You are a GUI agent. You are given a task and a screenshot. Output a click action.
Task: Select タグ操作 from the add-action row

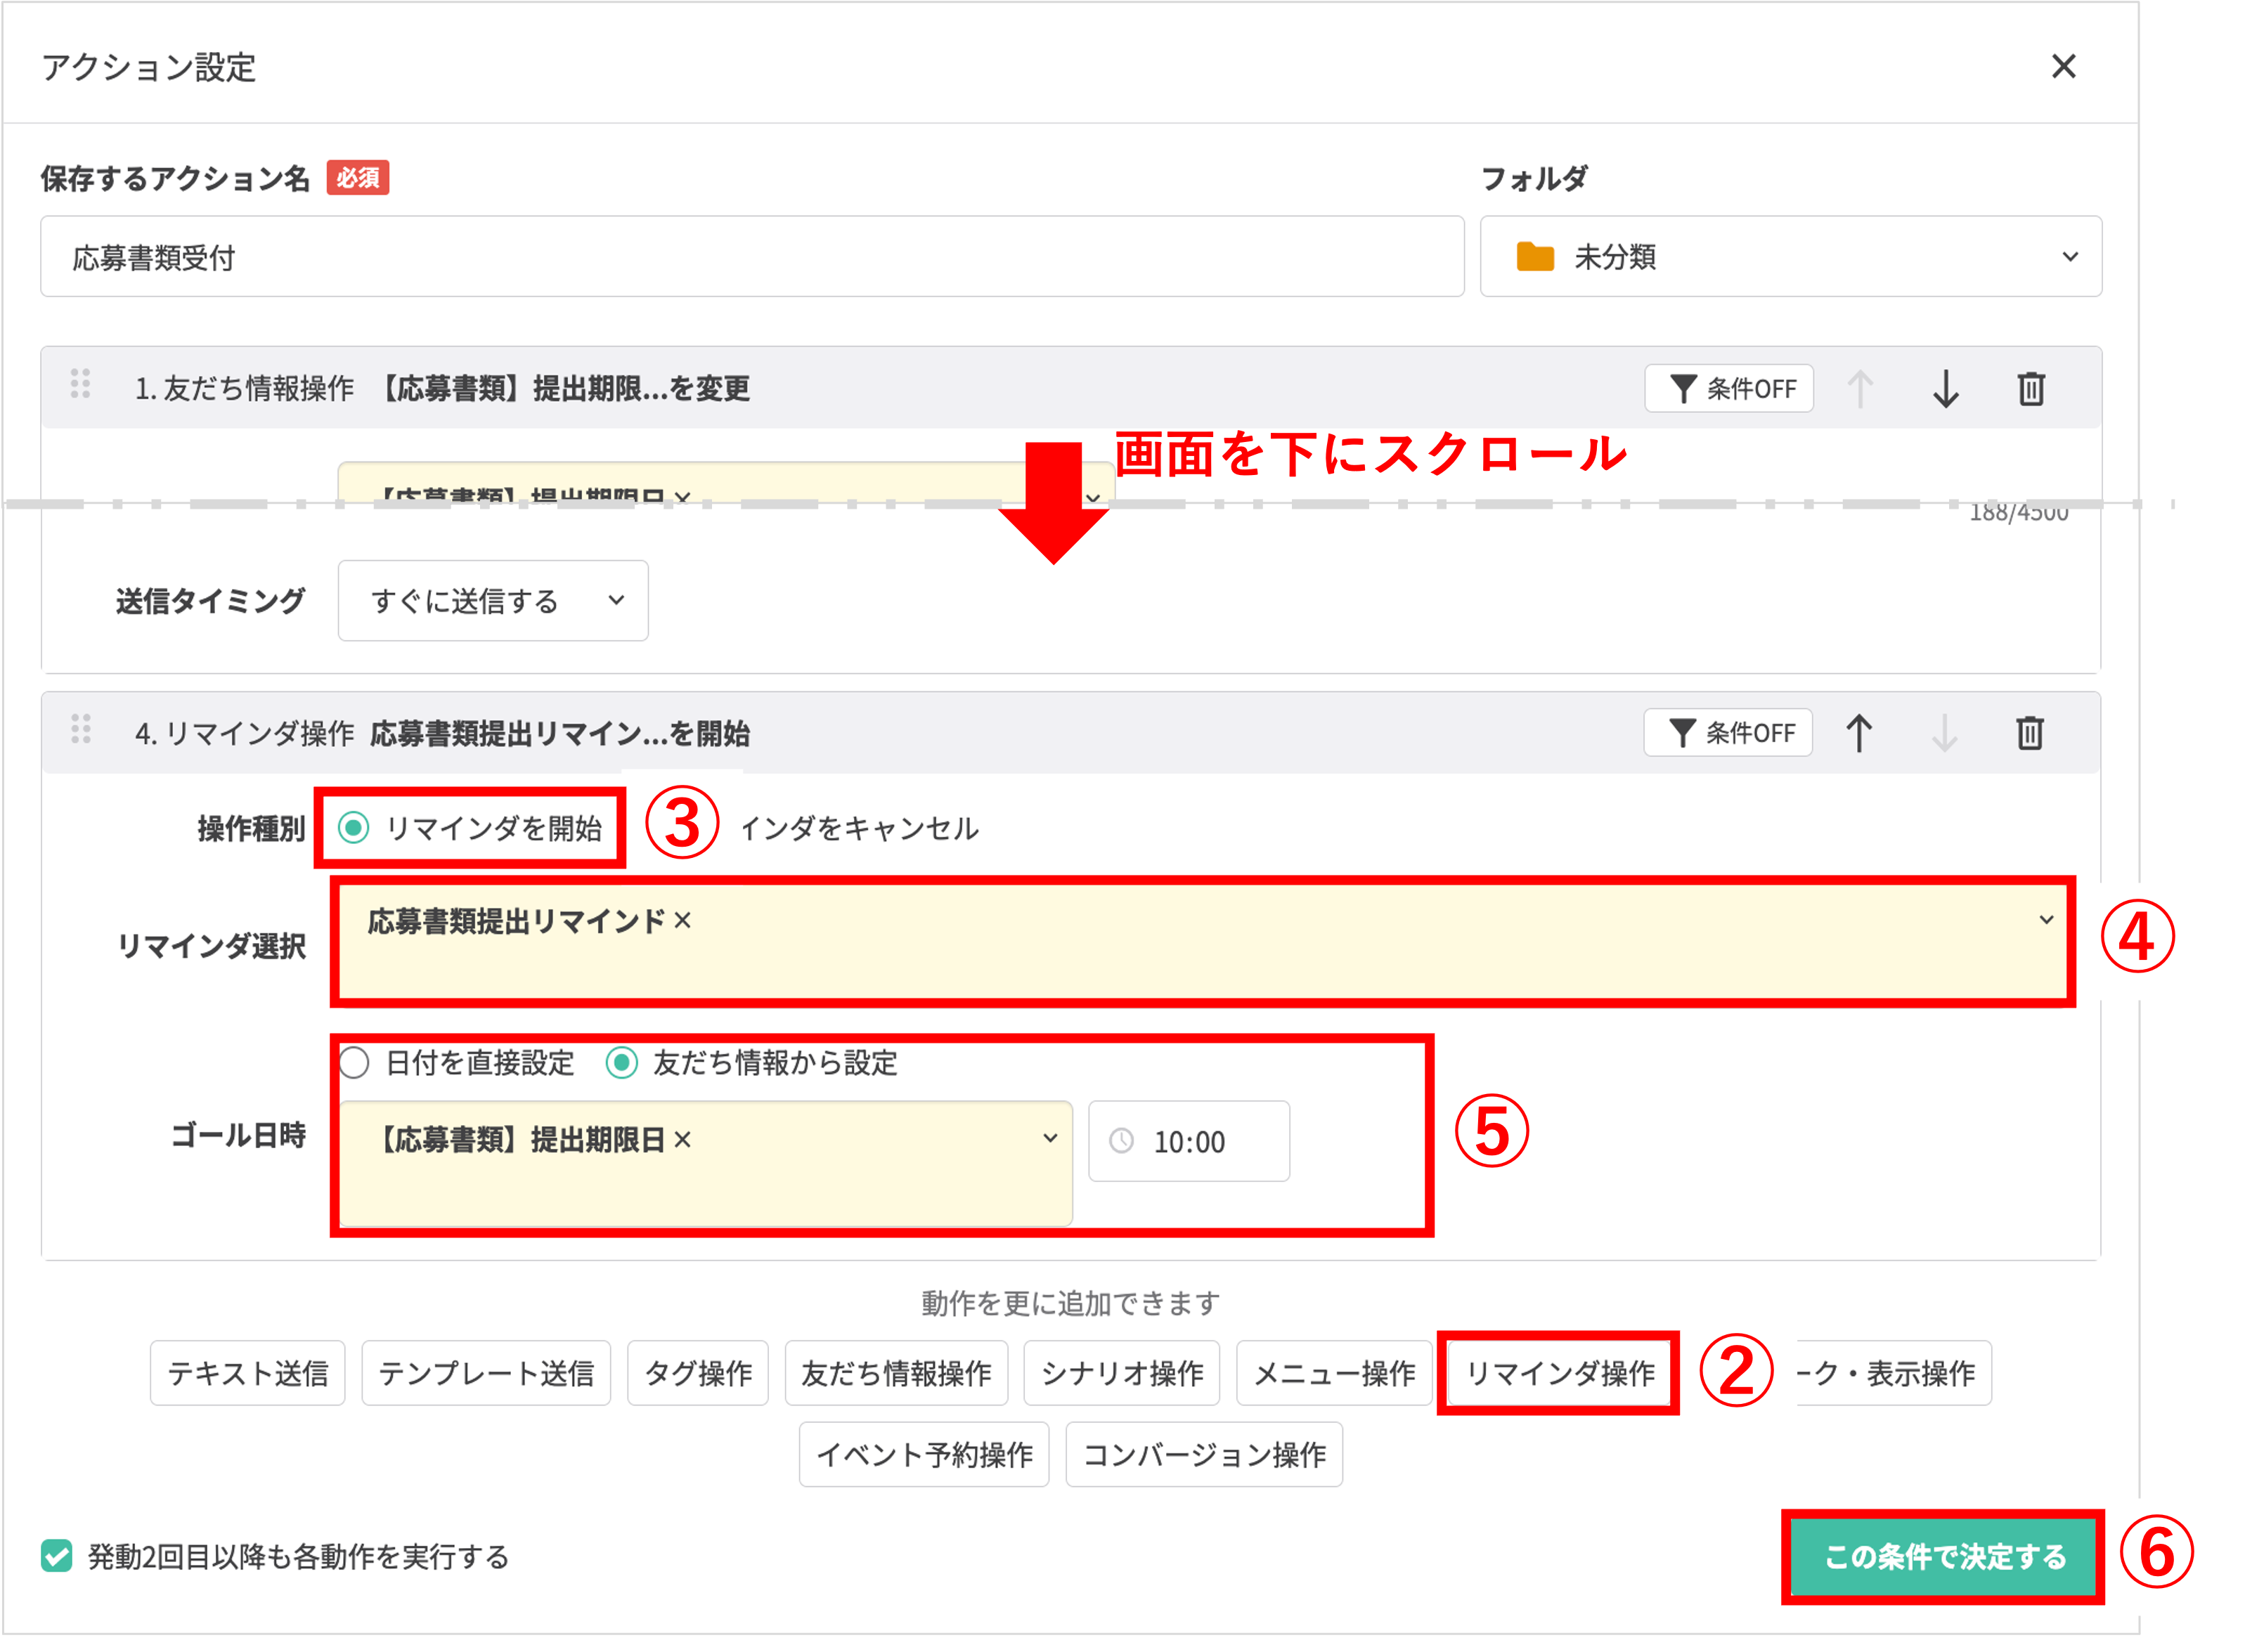pyautogui.click(x=697, y=1373)
